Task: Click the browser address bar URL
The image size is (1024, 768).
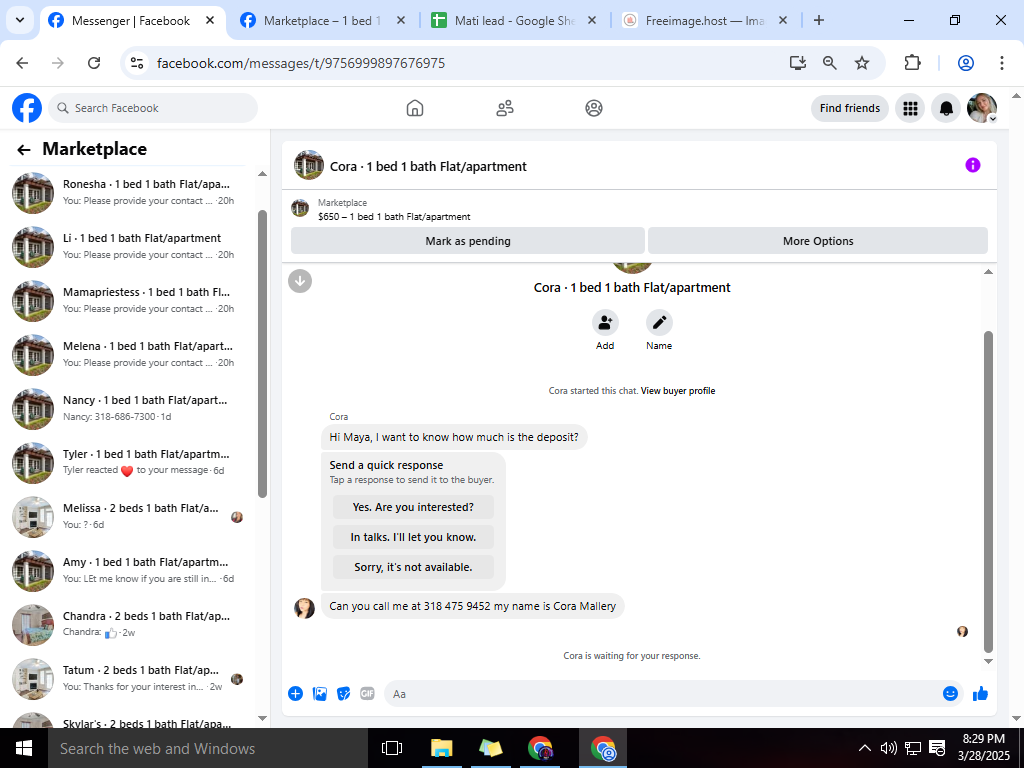Action: [x=301, y=63]
